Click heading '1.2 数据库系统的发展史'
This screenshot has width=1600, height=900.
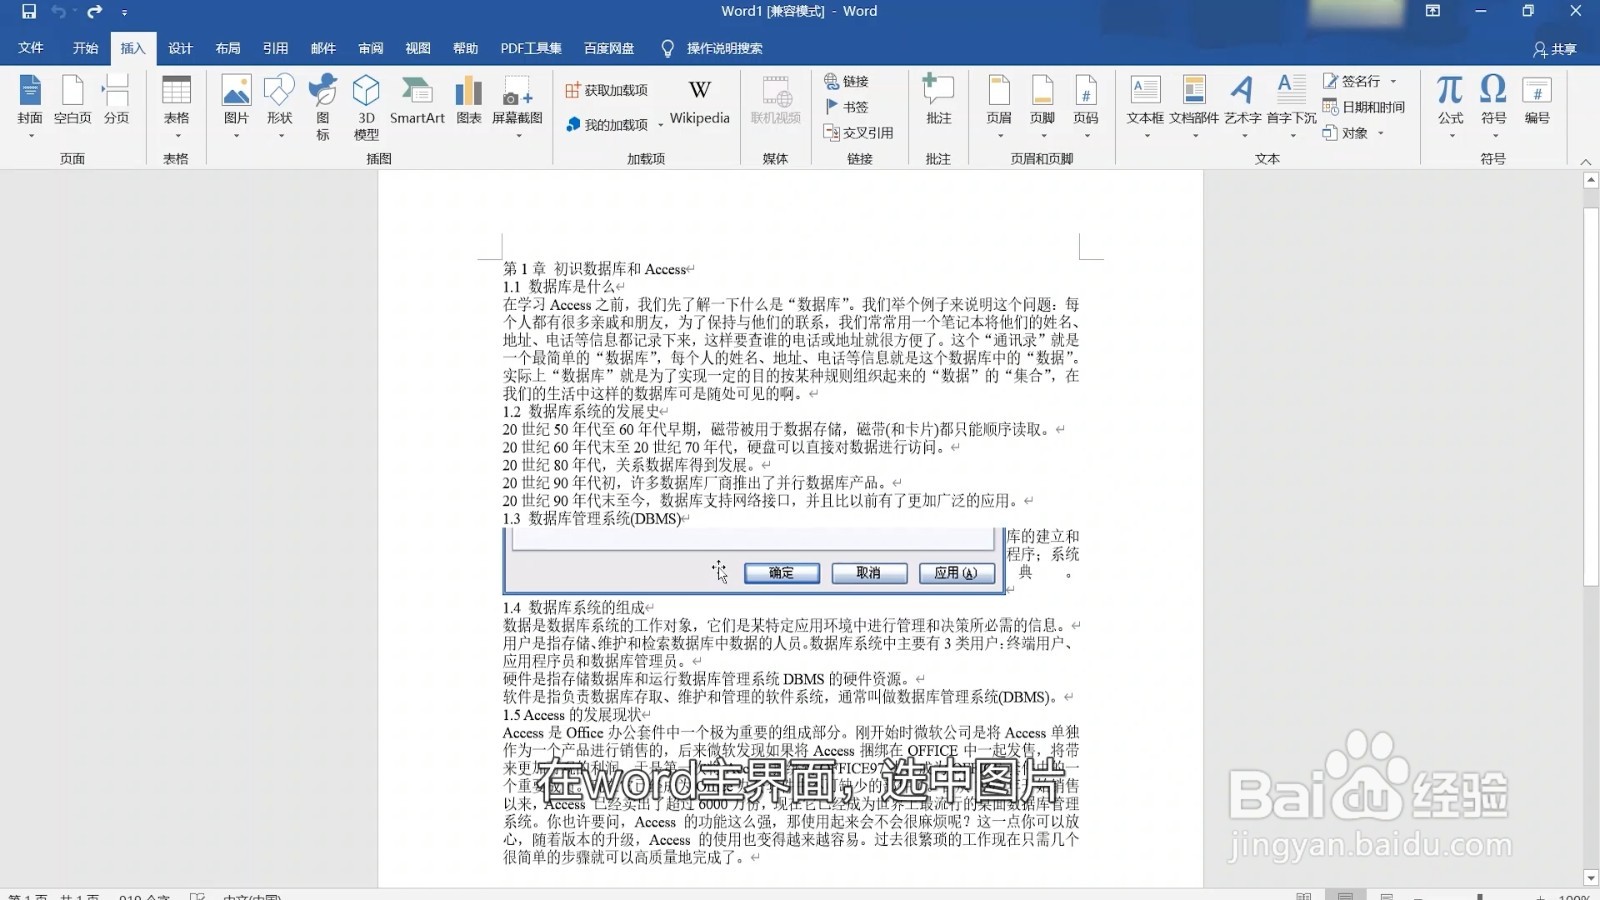[x=581, y=411]
